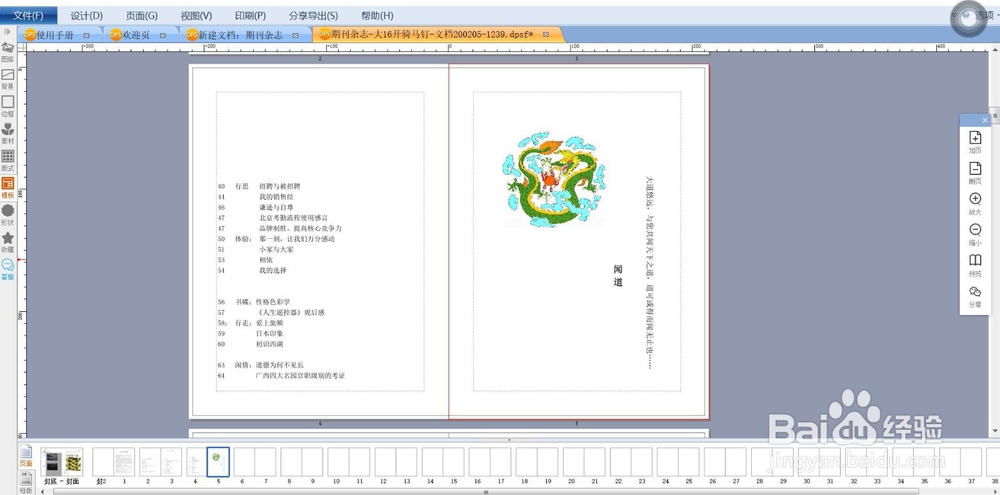Select page 10 thumbnail
The image size is (1000, 495).
tap(338, 462)
